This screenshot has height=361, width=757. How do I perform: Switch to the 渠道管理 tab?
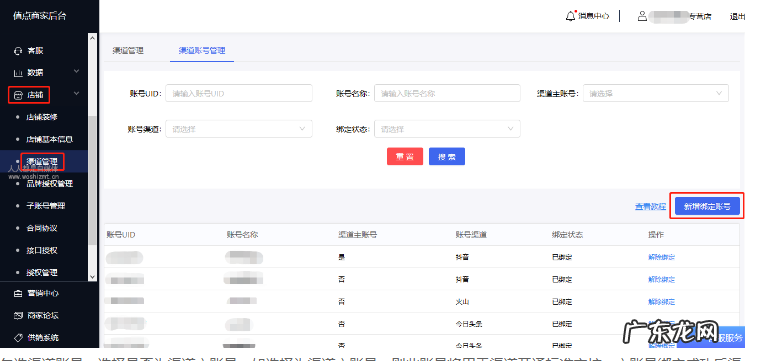128,50
